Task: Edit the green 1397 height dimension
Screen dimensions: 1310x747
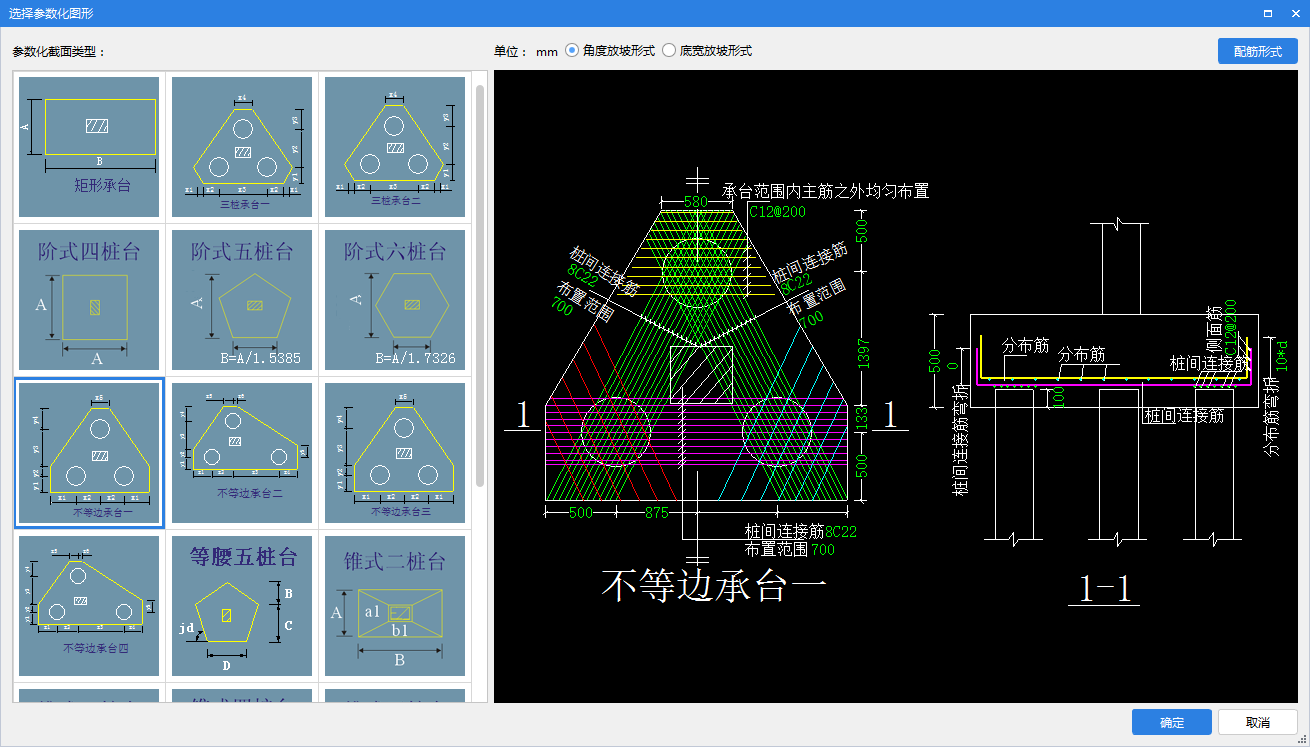Action: tap(865, 353)
